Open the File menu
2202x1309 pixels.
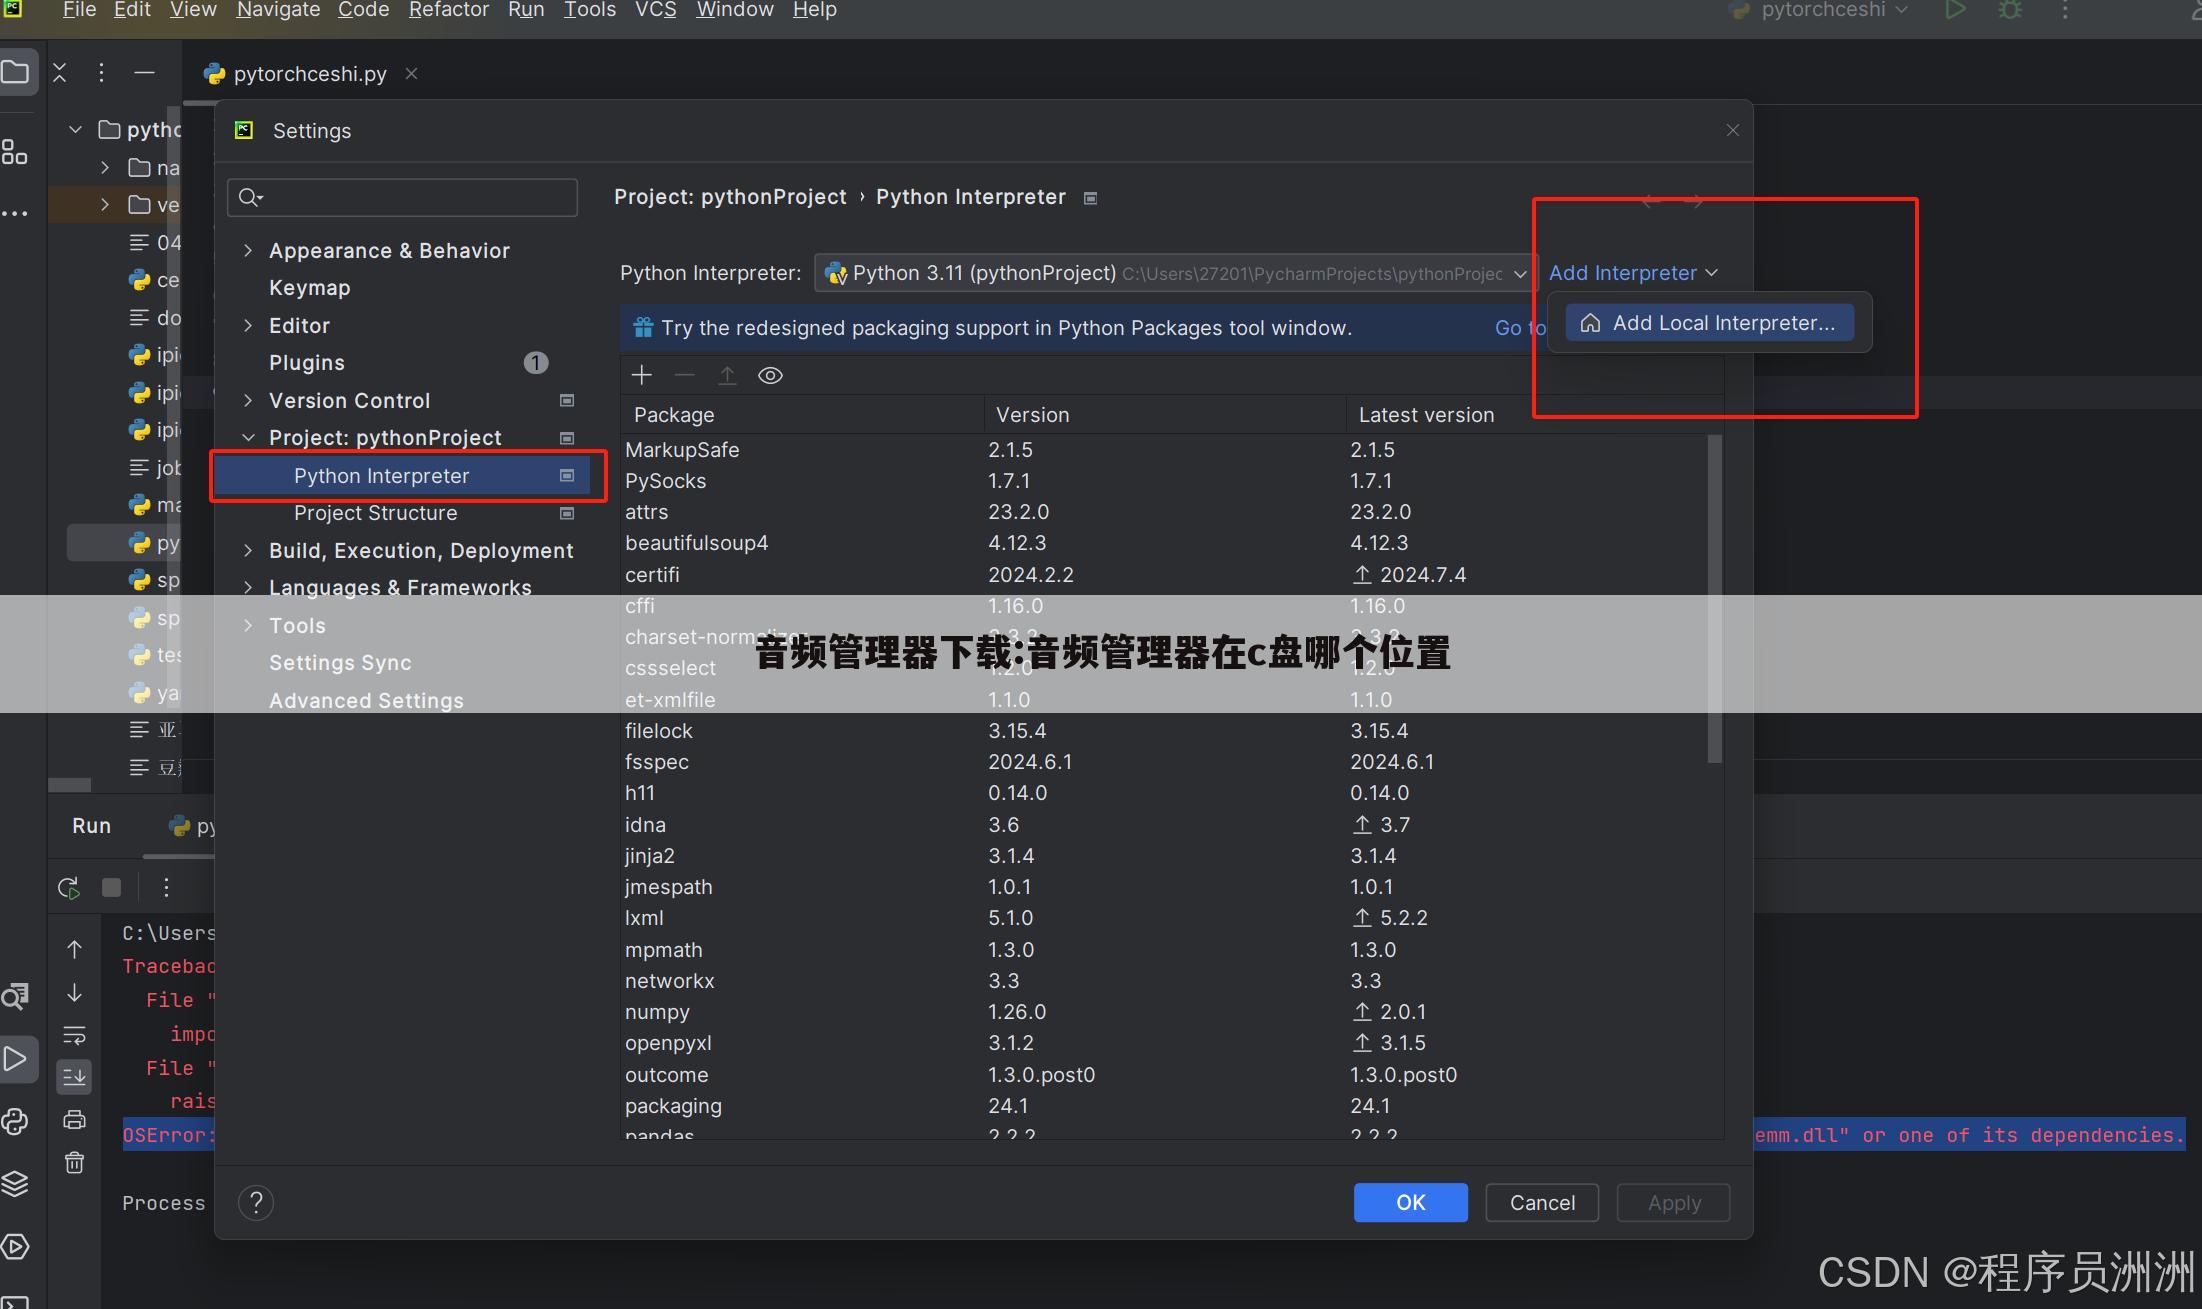(x=79, y=10)
